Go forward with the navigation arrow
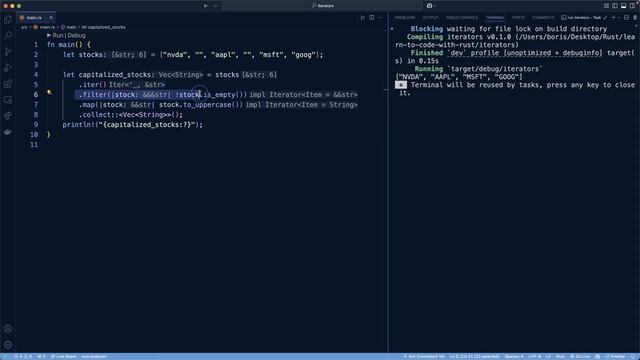The height and width of the screenshot is (360, 640). [x=216, y=6]
